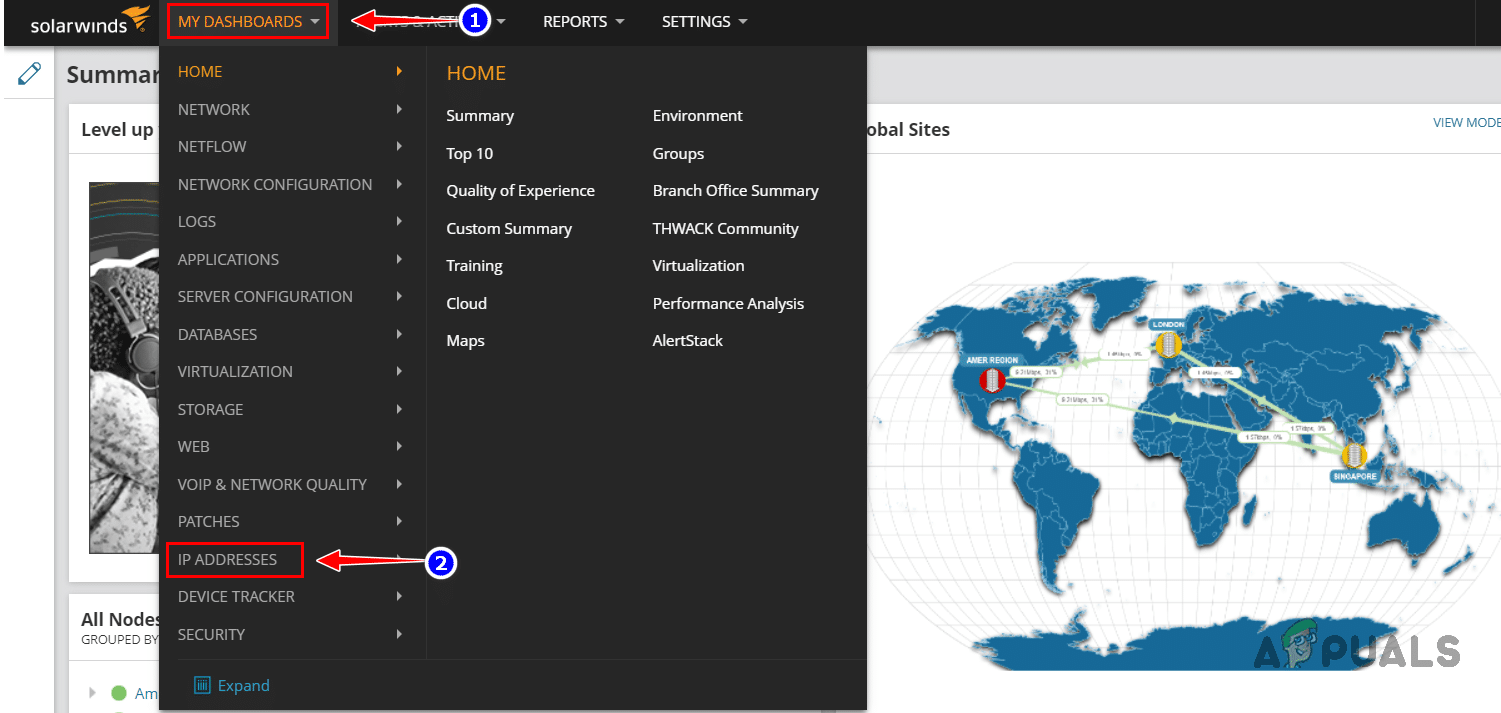Select IP Addresses in the dashboards menu
Screen dimensions: 1501x713
[228, 560]
